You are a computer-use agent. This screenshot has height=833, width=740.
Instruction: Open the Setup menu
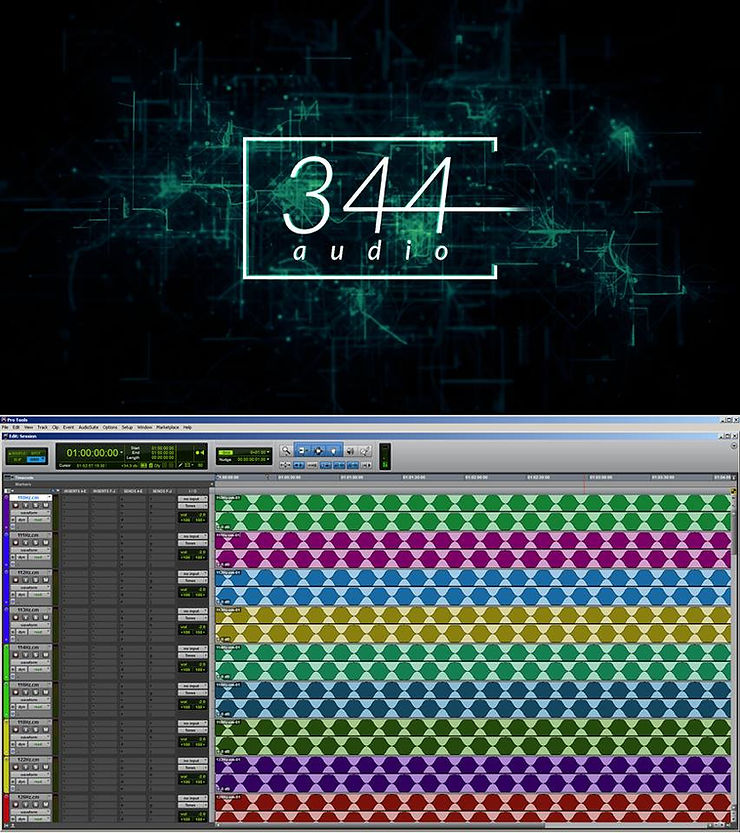127,427
